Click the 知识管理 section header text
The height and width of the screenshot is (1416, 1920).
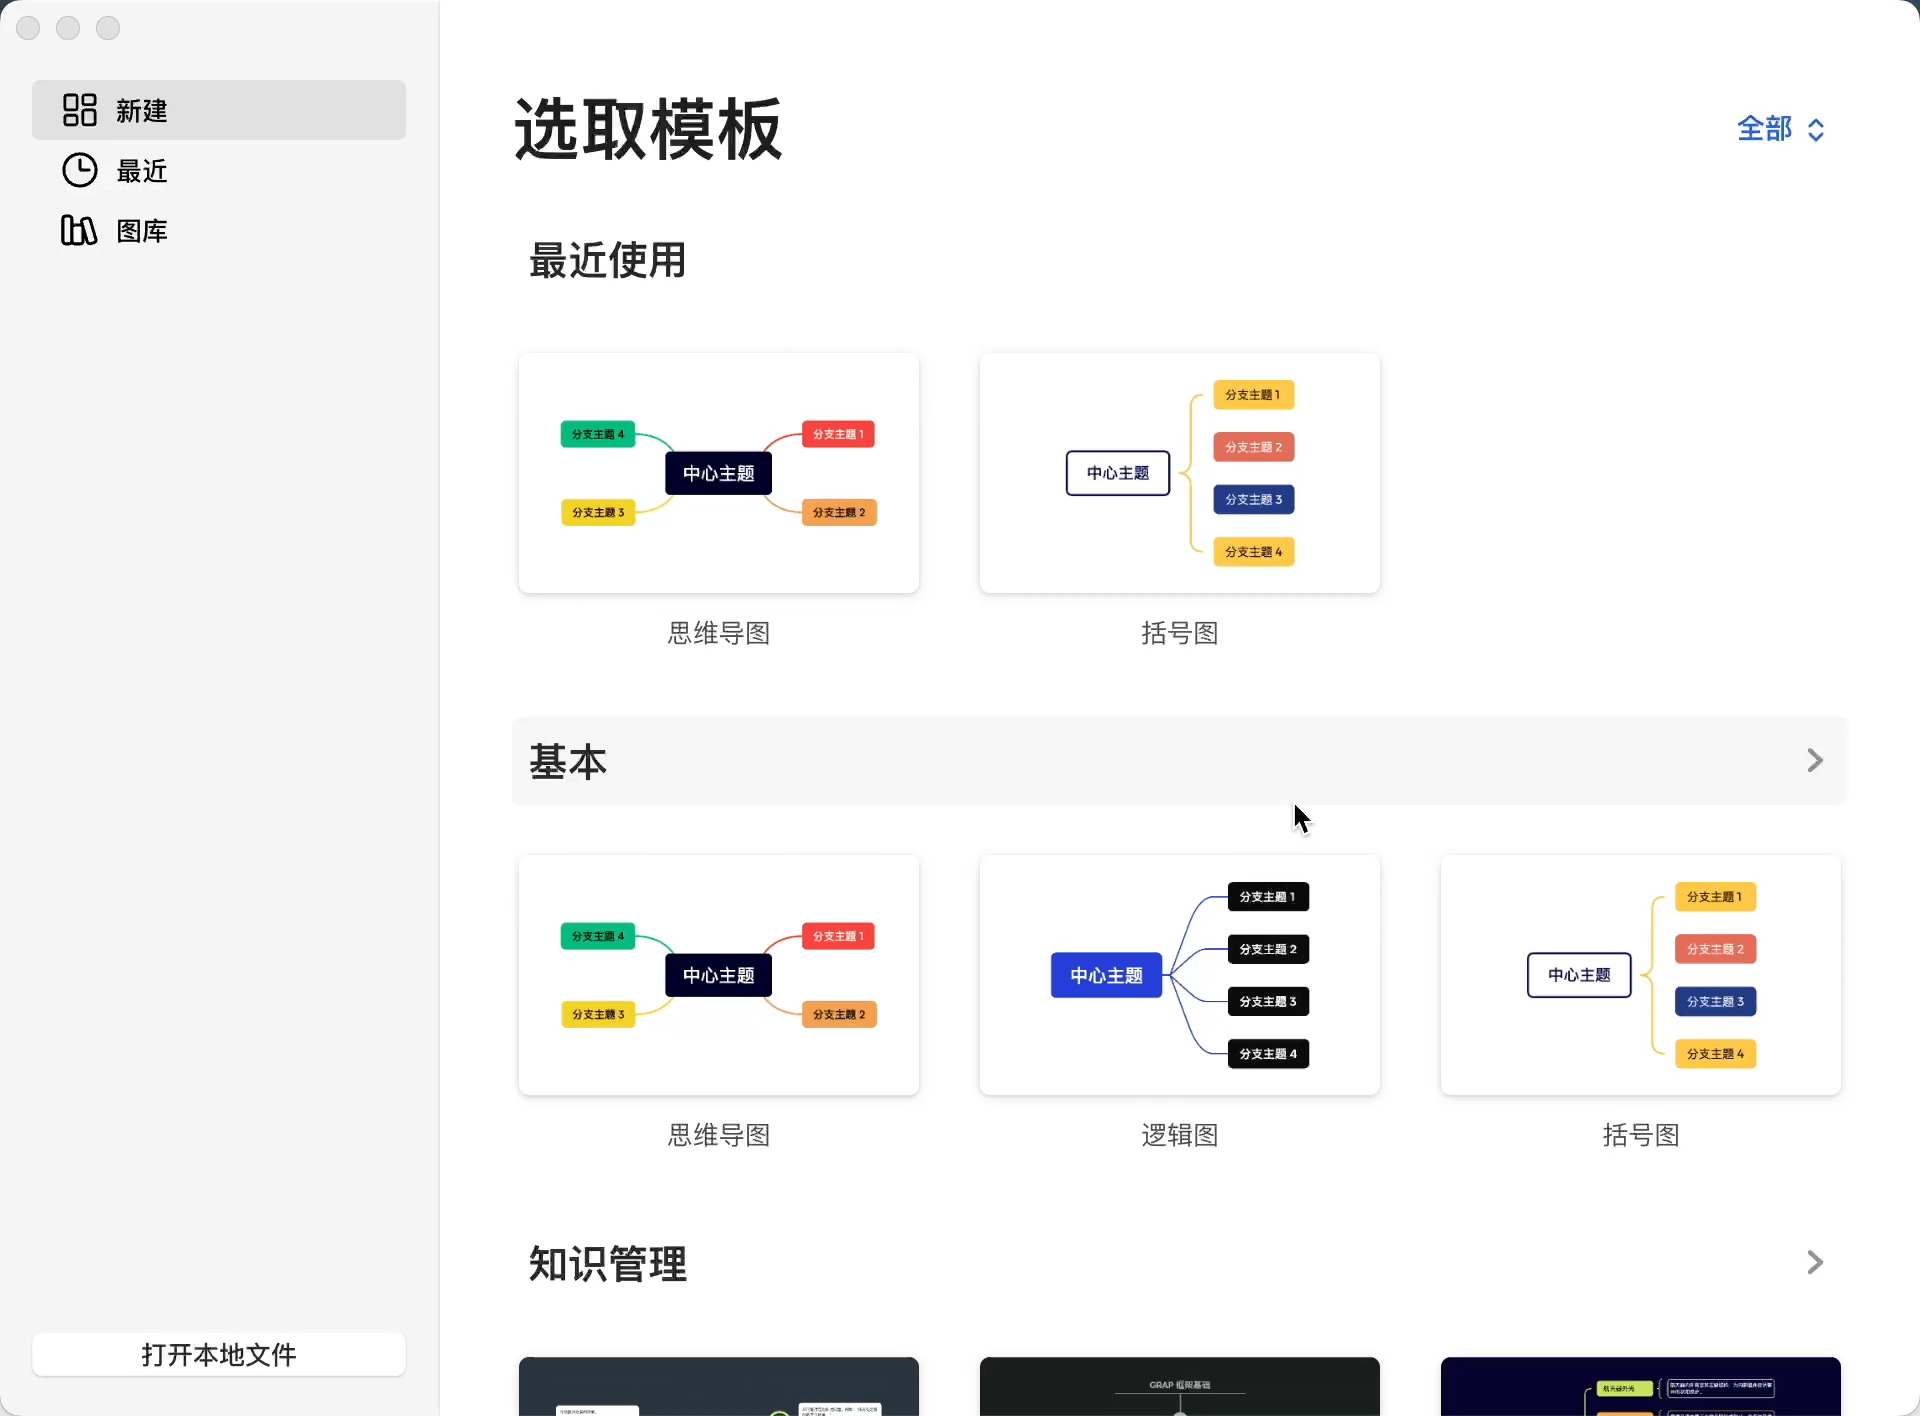[608, 1264]
